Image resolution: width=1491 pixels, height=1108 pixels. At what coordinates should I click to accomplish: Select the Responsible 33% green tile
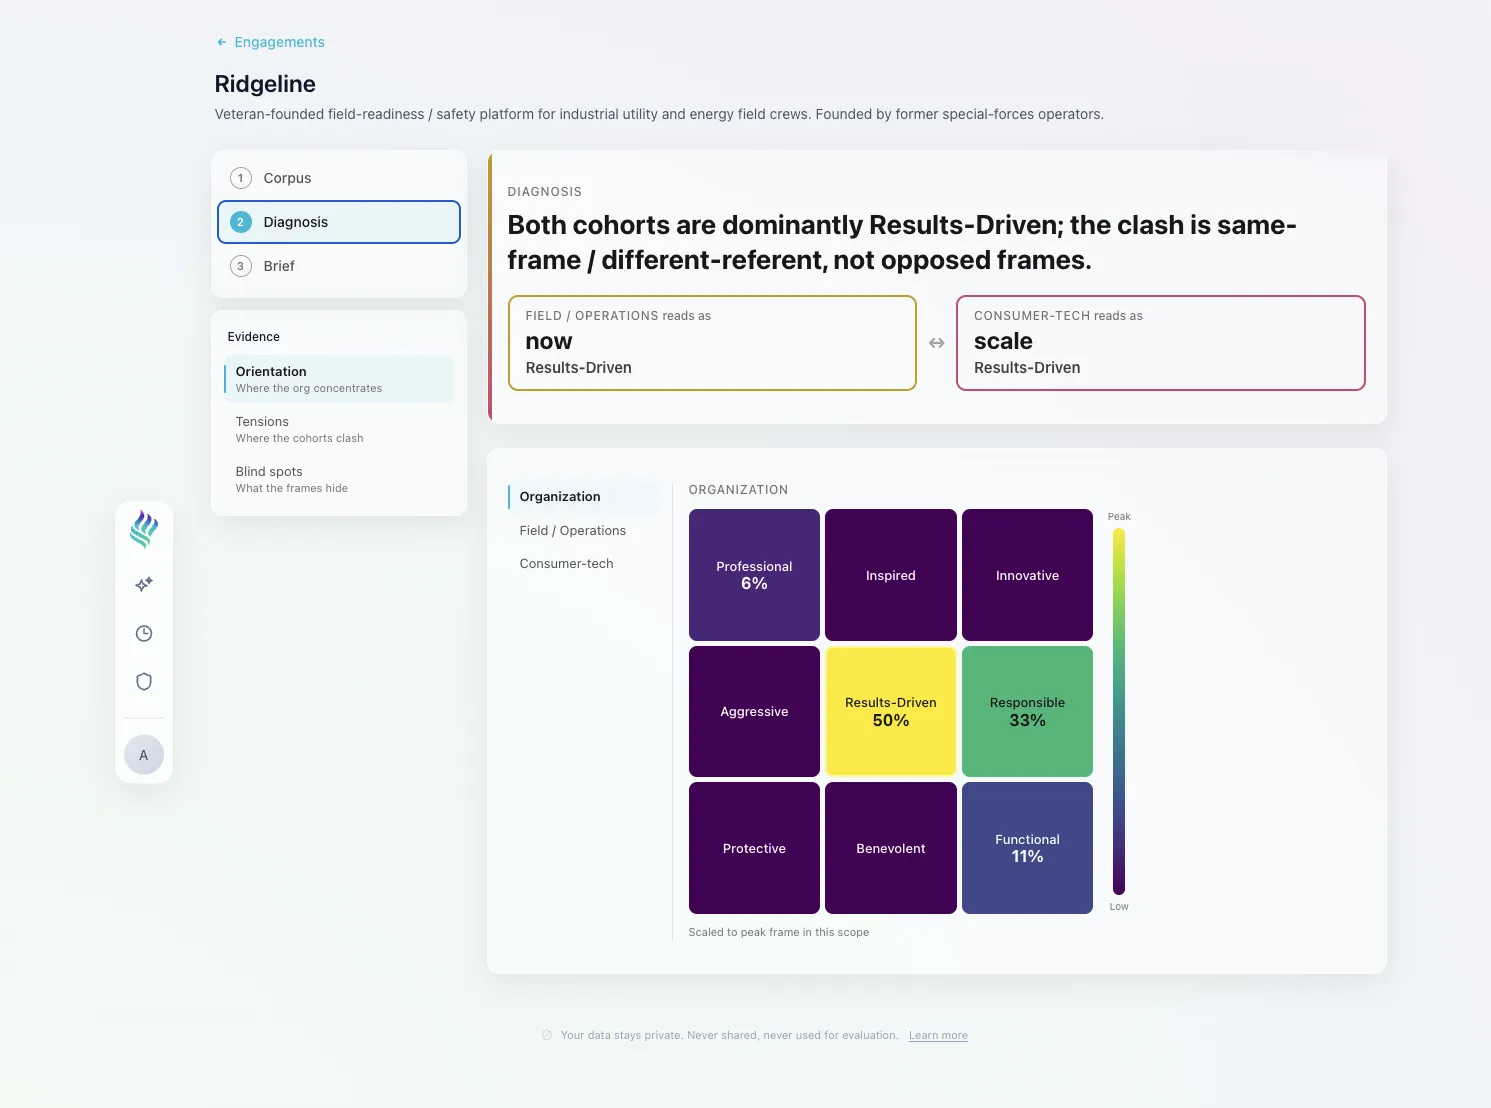pyautogui.click(x=1027, y=711)
